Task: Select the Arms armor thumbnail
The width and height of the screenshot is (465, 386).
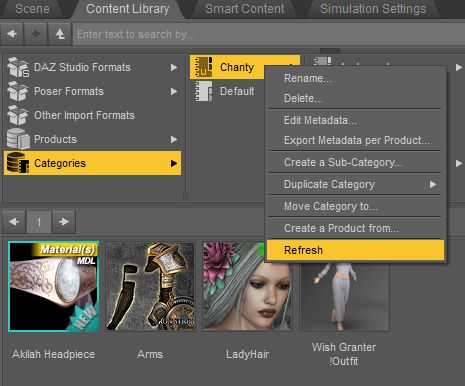Action: pos(150,286)
